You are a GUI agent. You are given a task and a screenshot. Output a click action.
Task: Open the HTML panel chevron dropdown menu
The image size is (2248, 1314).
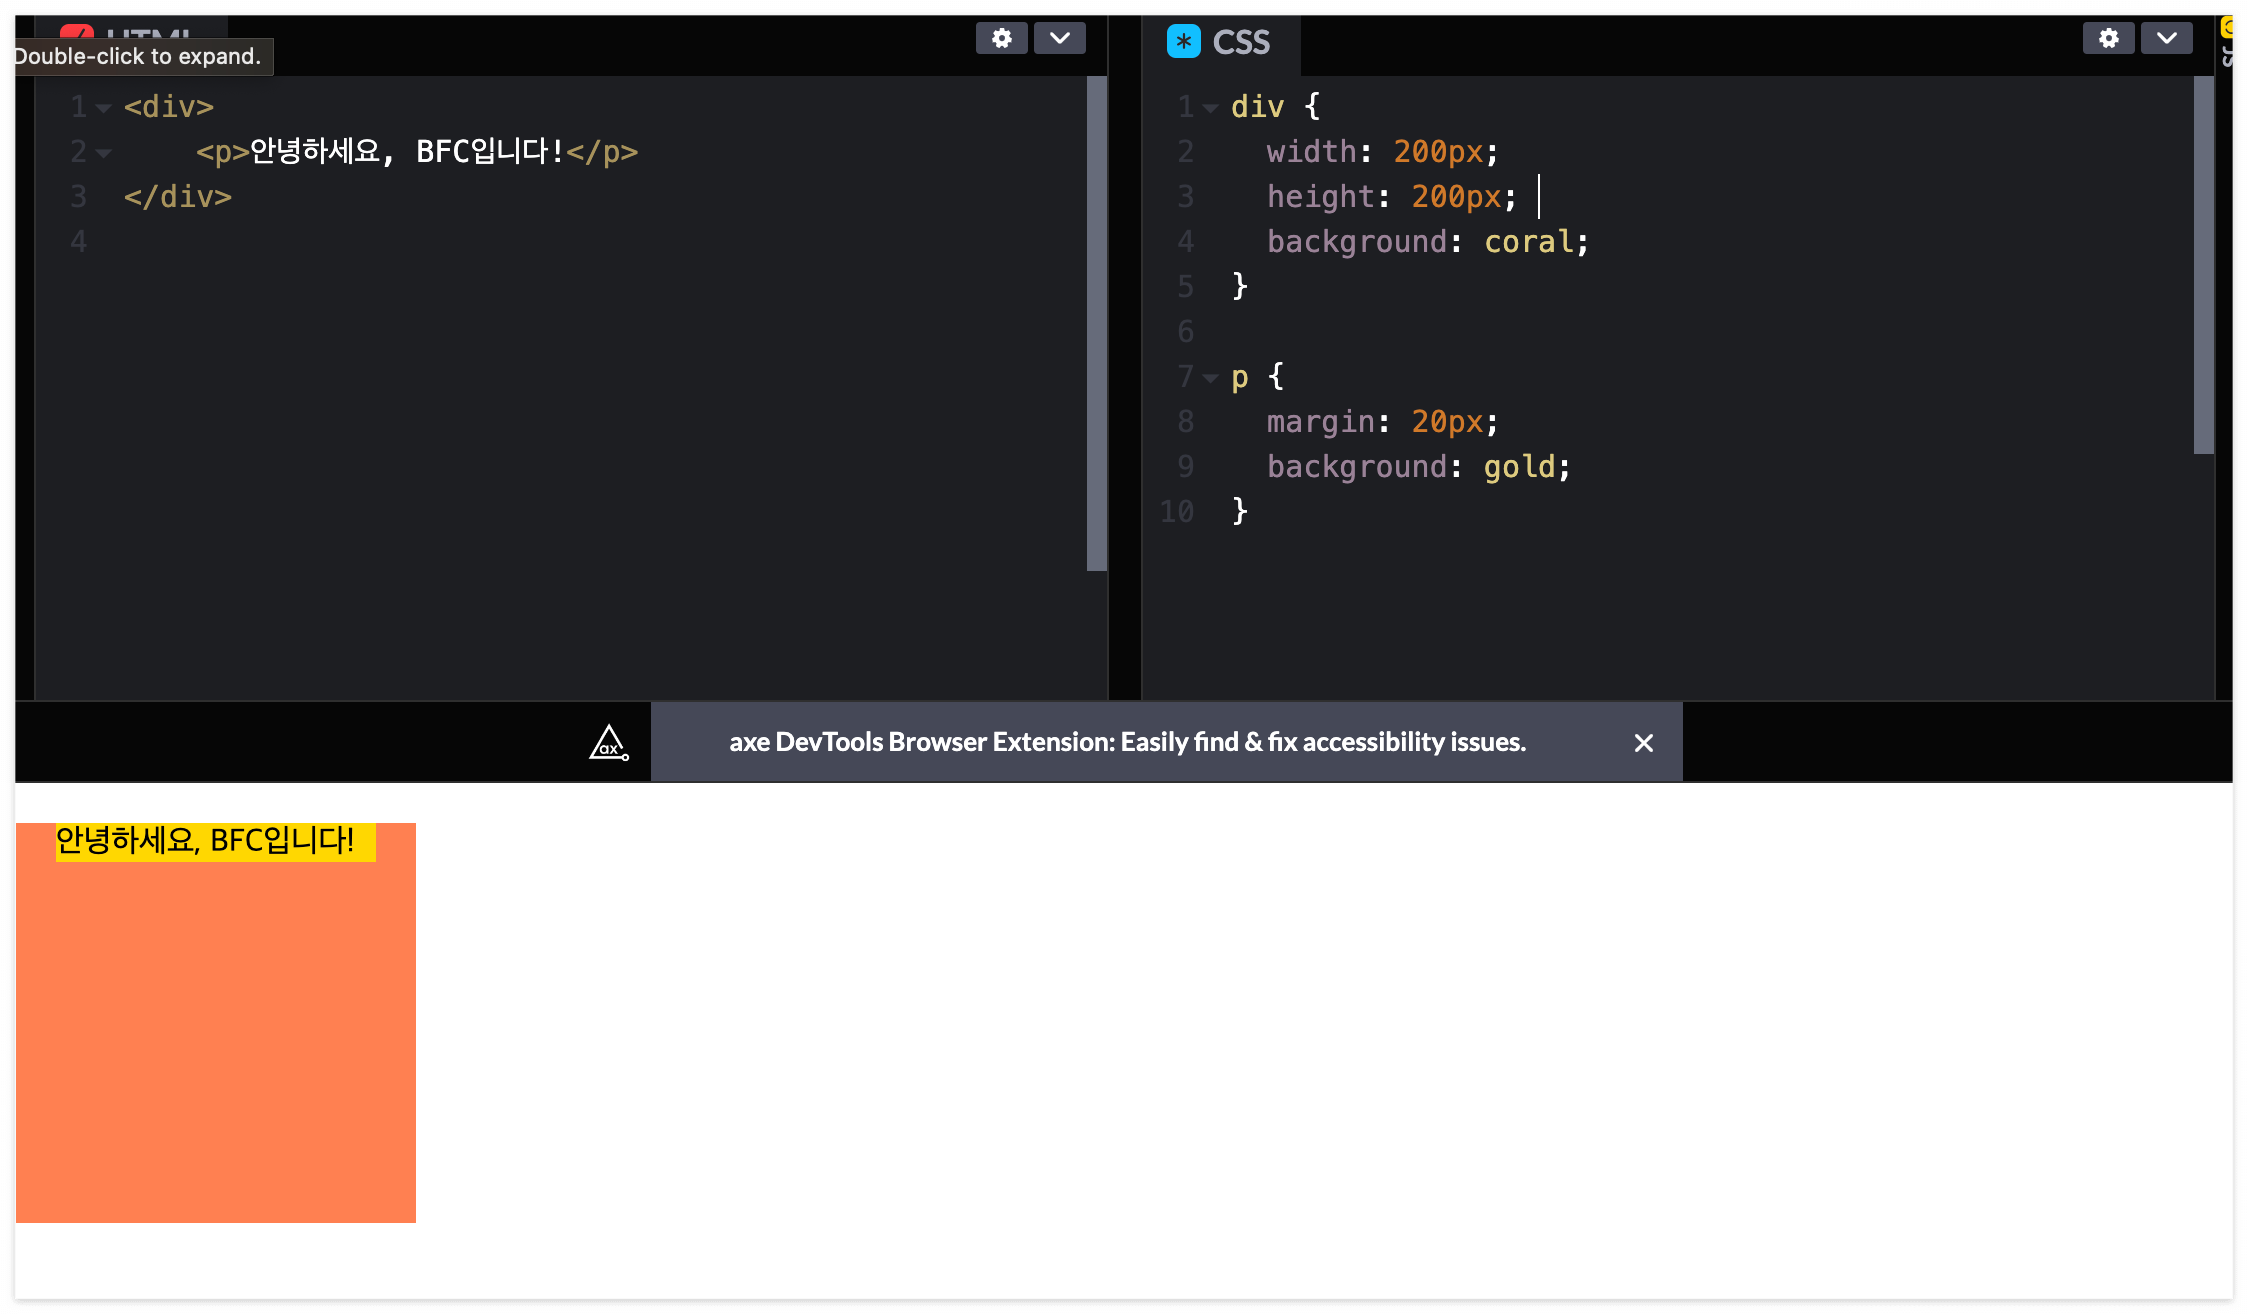pyautogui.click(x=1059, y=39)
